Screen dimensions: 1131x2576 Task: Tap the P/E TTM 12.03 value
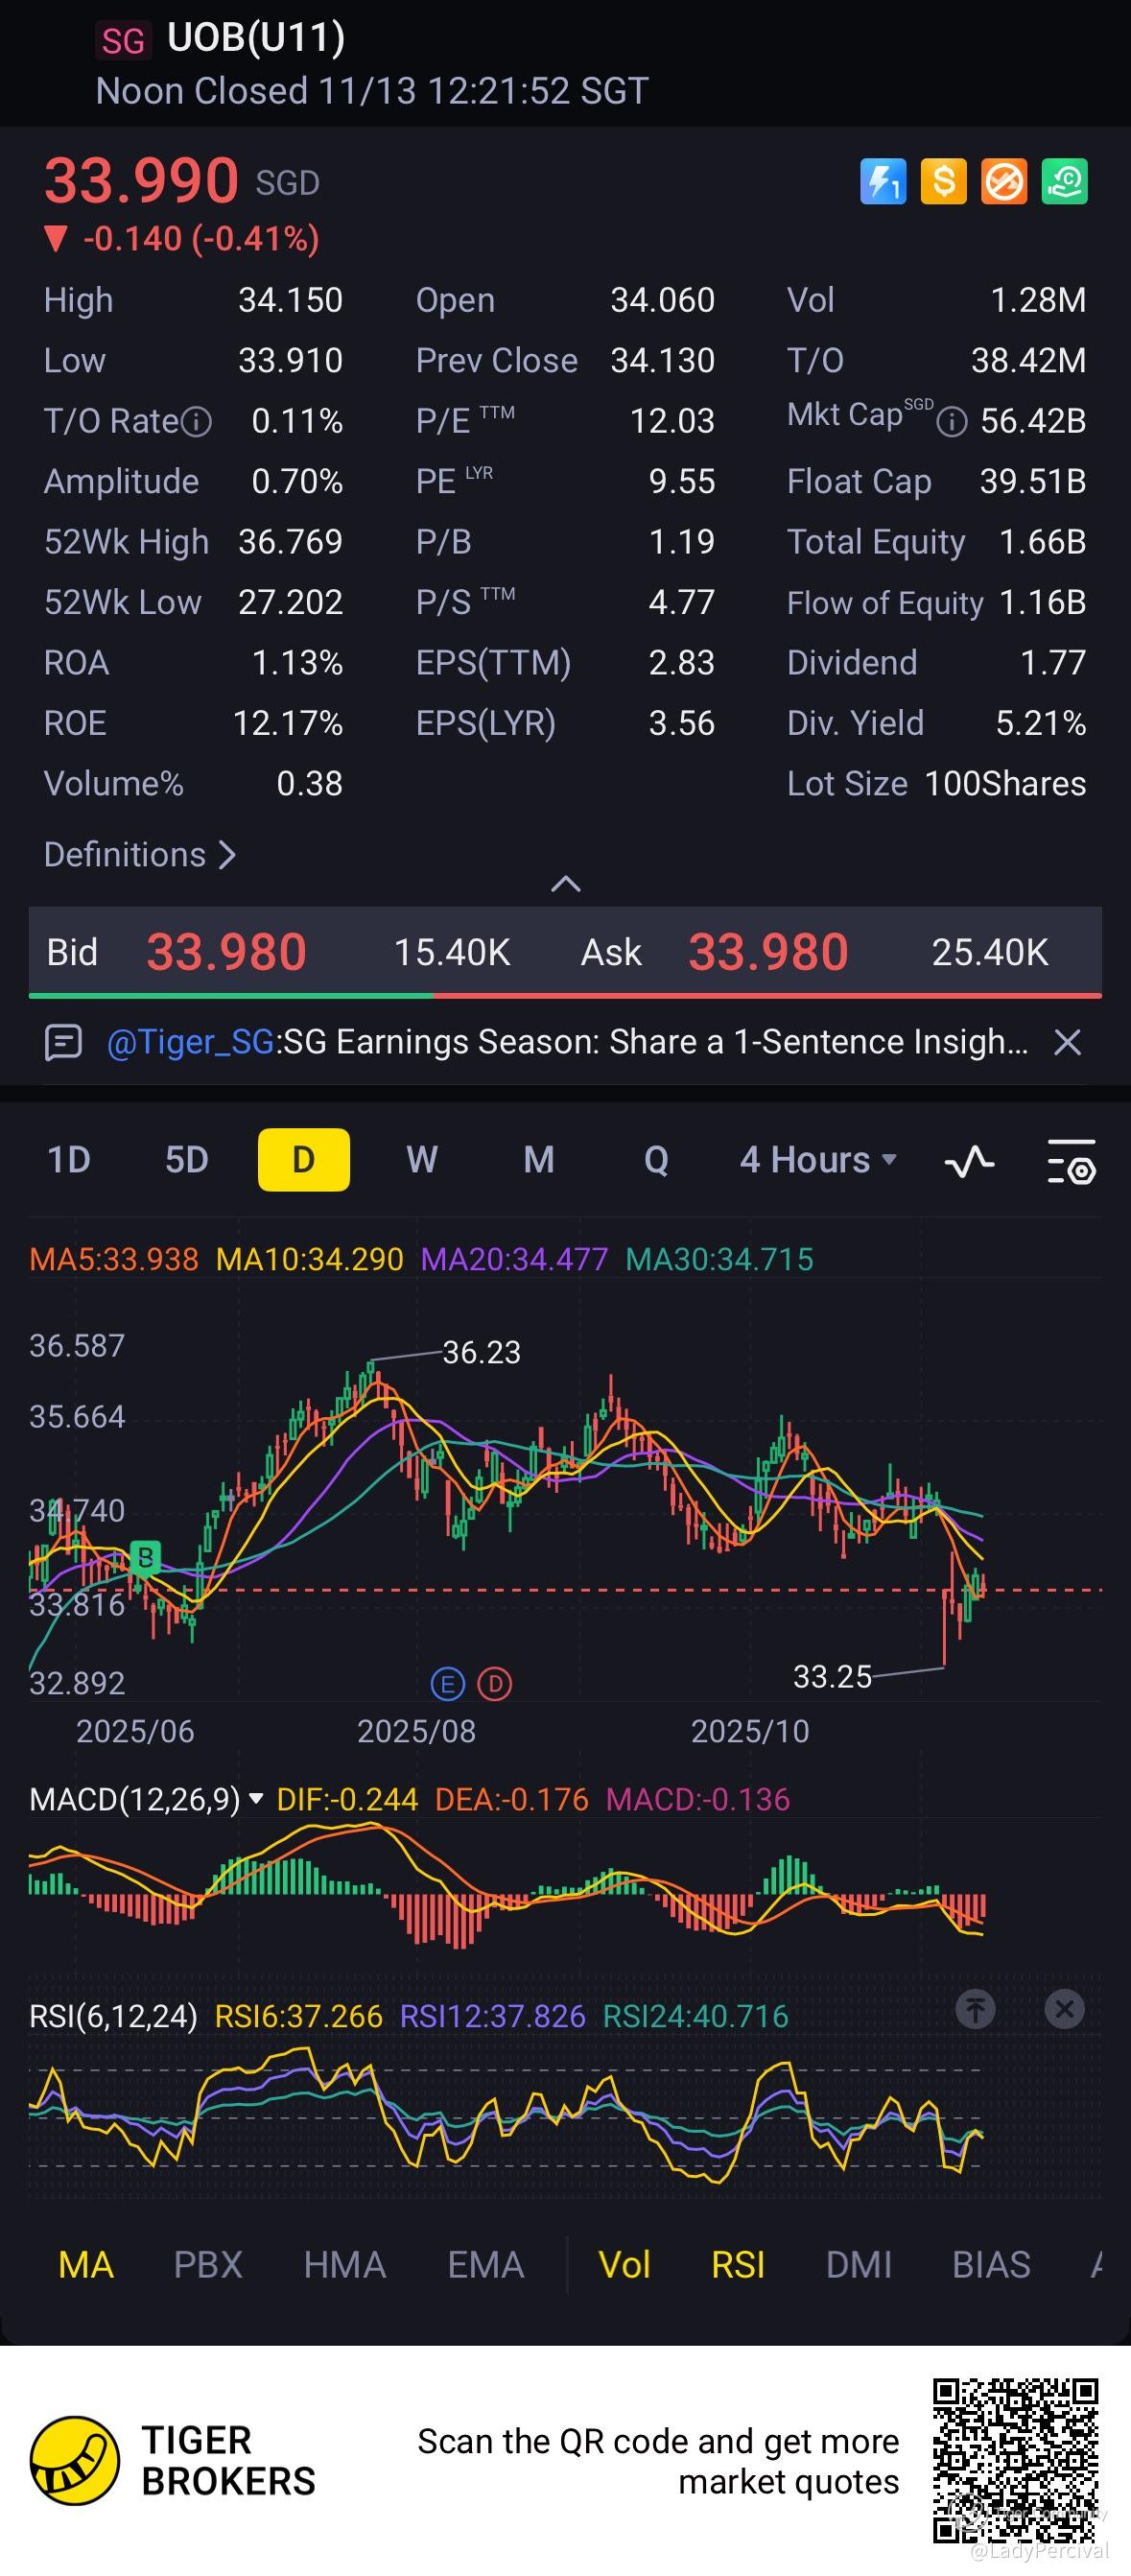pos(672,421)
